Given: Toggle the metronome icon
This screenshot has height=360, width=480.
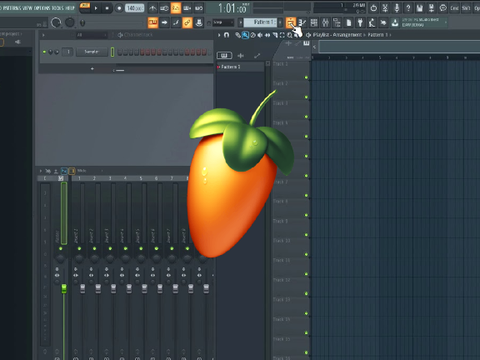Looking at the screenshot, I should click(x=153, y=8).
